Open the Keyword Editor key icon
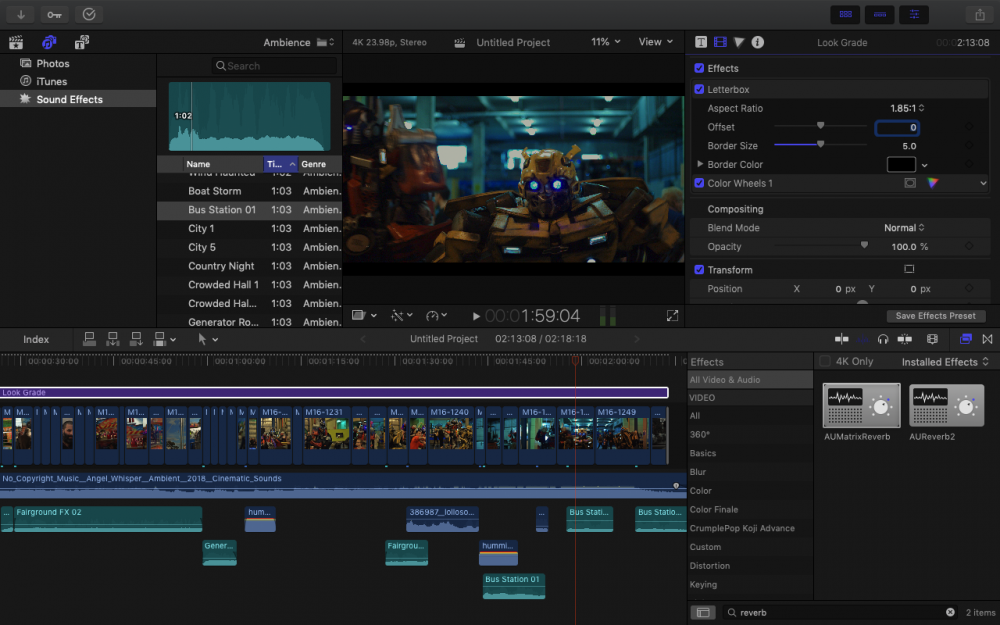 click(55, 14)
